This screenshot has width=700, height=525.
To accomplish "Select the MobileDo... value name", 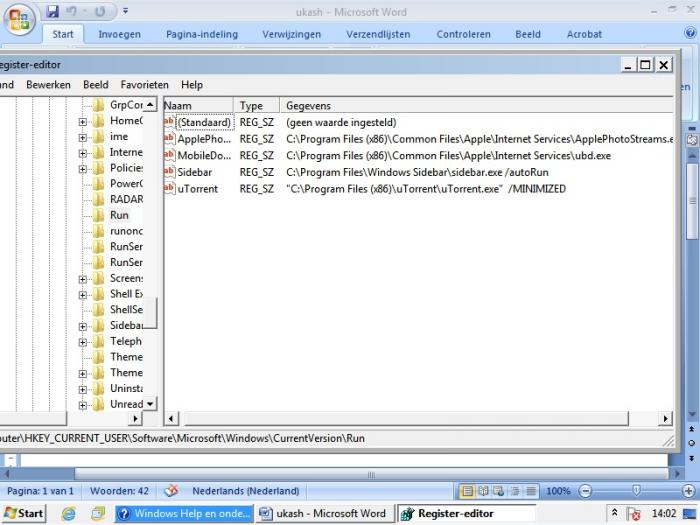I will click(x=204, y=156).
